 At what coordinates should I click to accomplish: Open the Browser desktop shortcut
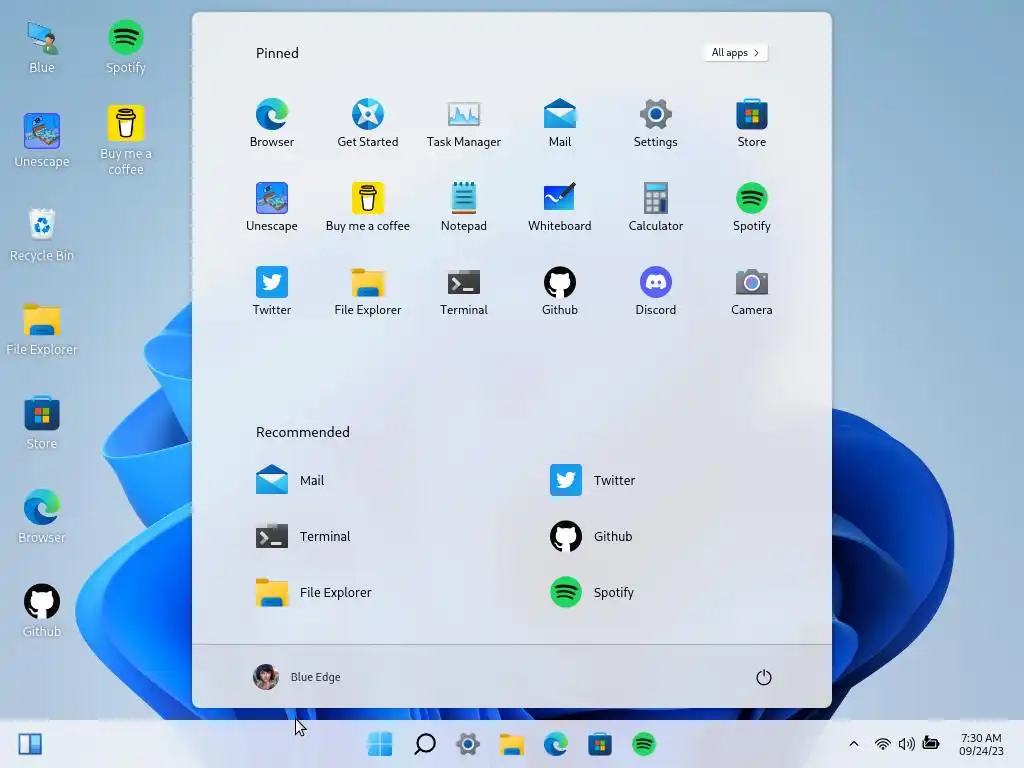pyautogui.click(x=42, y=517)
